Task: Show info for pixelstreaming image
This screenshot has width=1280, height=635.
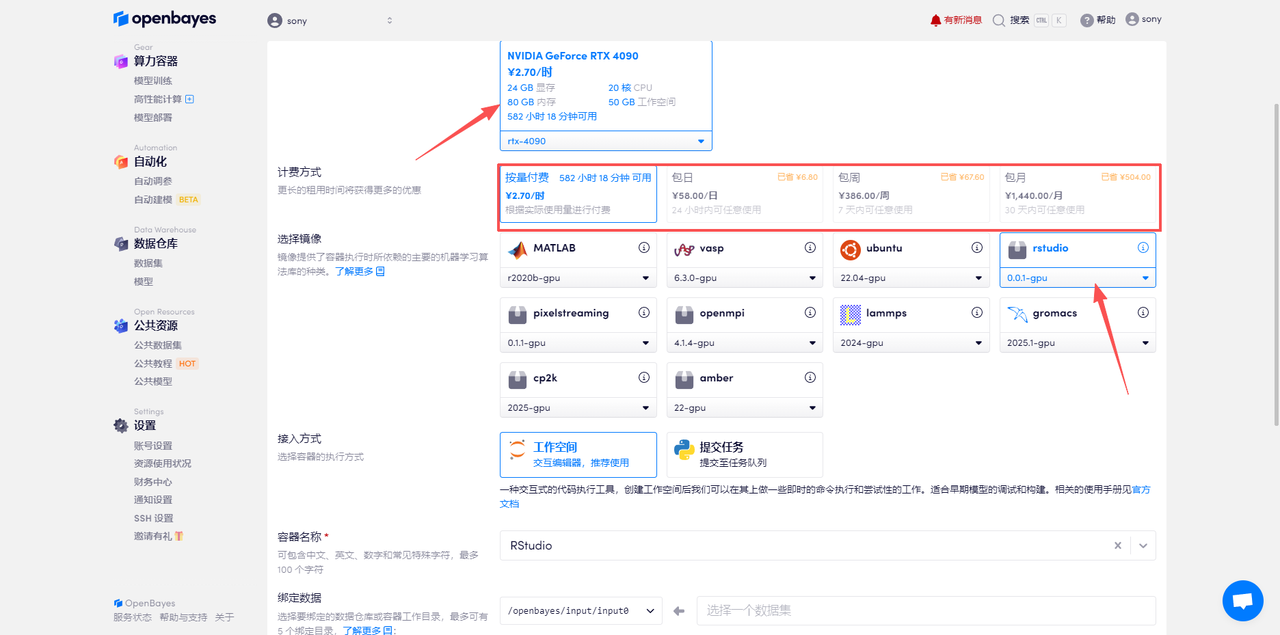Action: coord(644,312)
